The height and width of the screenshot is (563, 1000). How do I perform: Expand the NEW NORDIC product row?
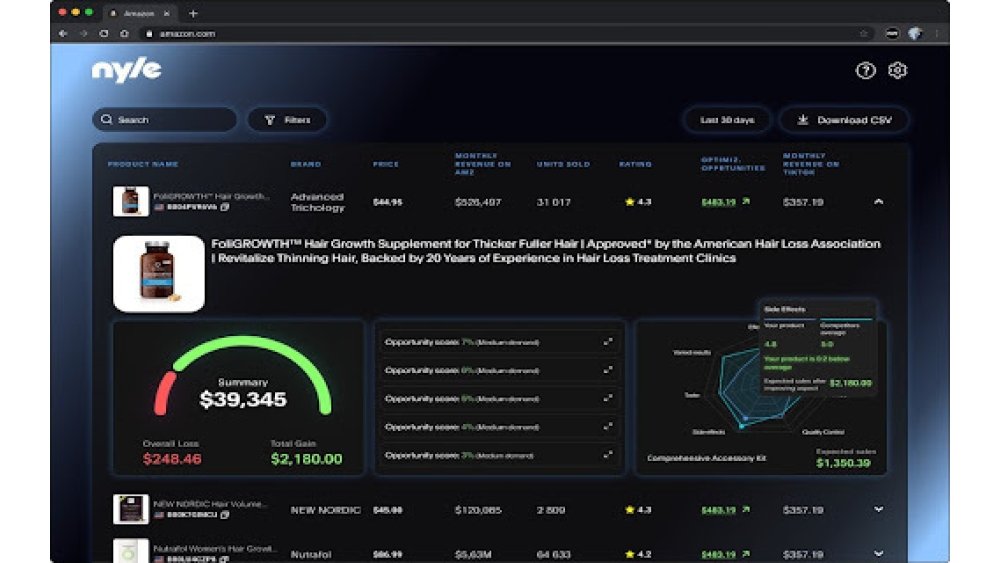click(x=878, y=509)
